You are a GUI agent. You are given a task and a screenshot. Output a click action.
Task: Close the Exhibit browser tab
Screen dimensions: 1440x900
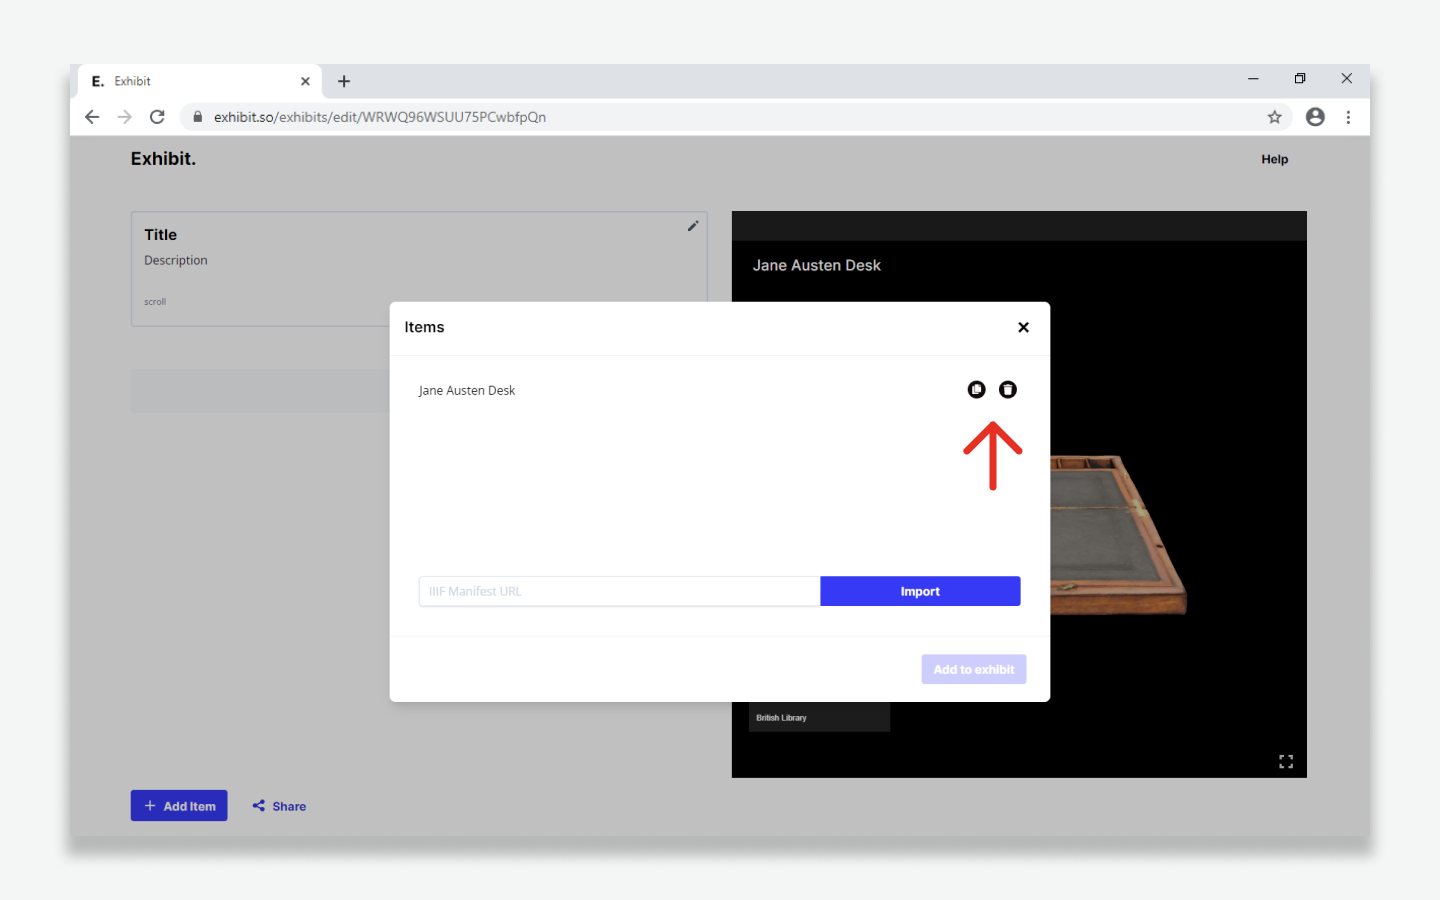click(305, 81)
